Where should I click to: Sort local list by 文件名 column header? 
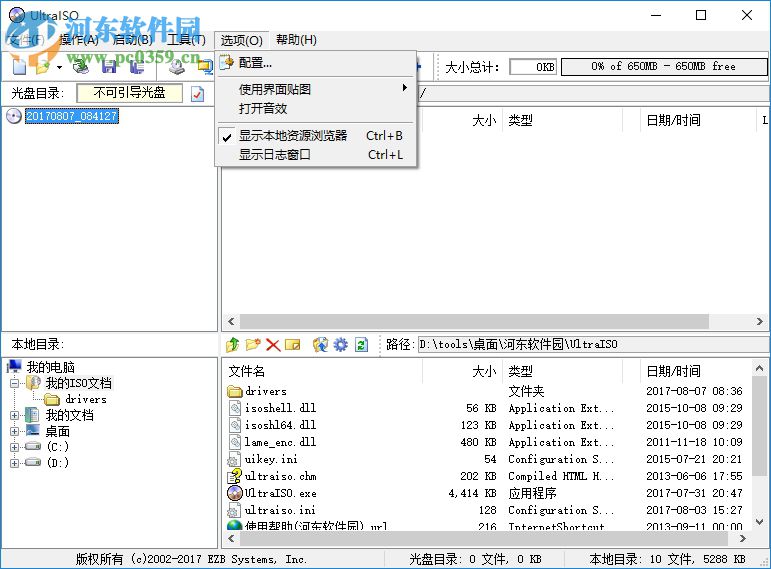(x=322, y=371)
